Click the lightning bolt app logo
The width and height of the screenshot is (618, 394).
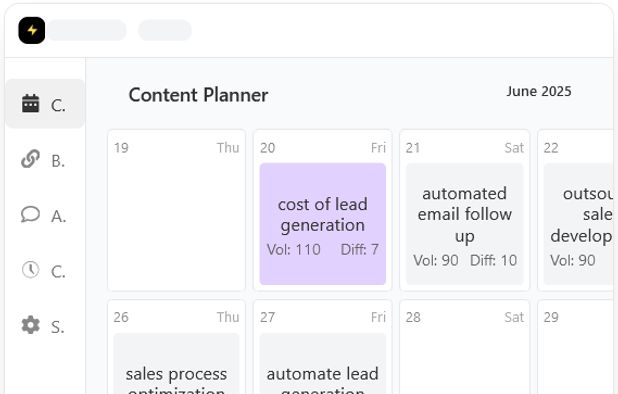(x=32, y=30)
